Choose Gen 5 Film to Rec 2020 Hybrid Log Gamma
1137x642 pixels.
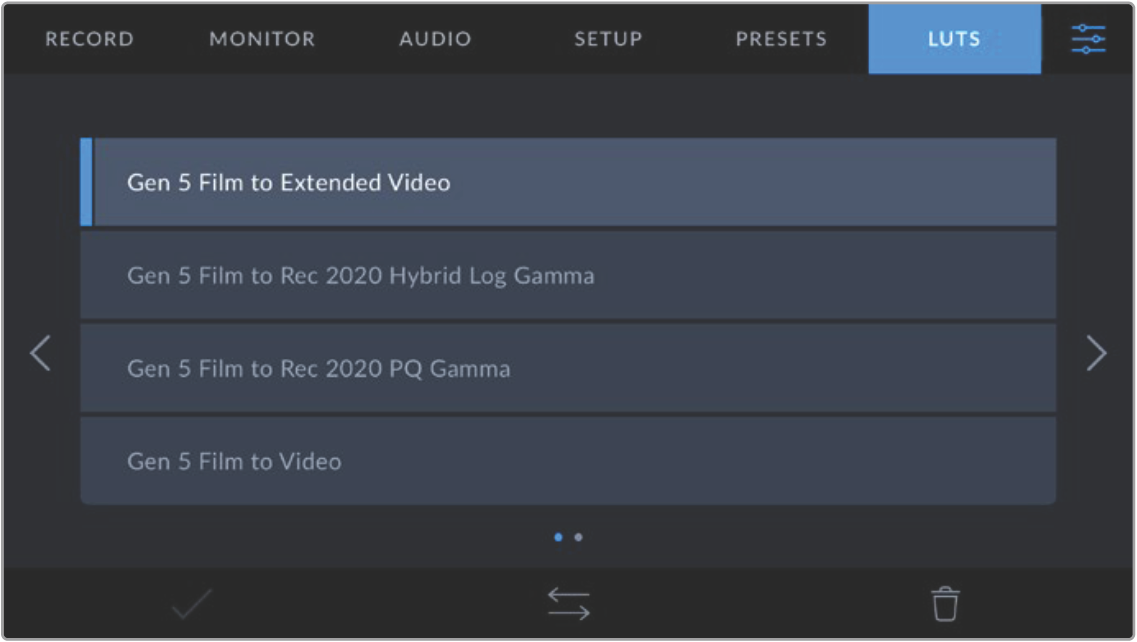(x=568, y=276)
